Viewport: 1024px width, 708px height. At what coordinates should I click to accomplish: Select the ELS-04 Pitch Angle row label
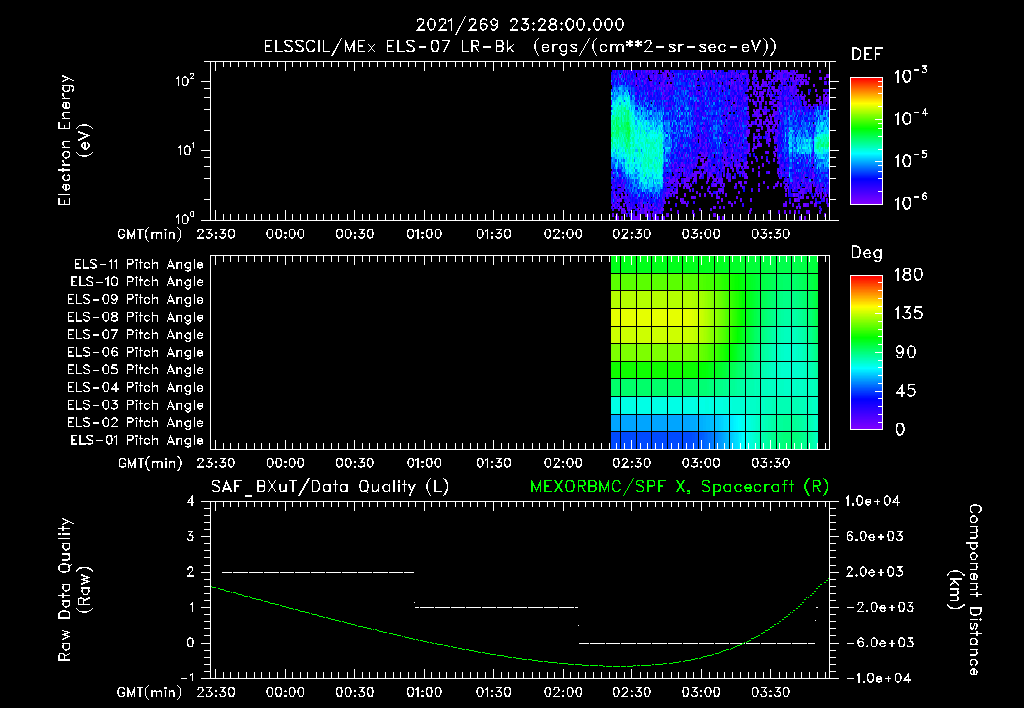(135, 388)
